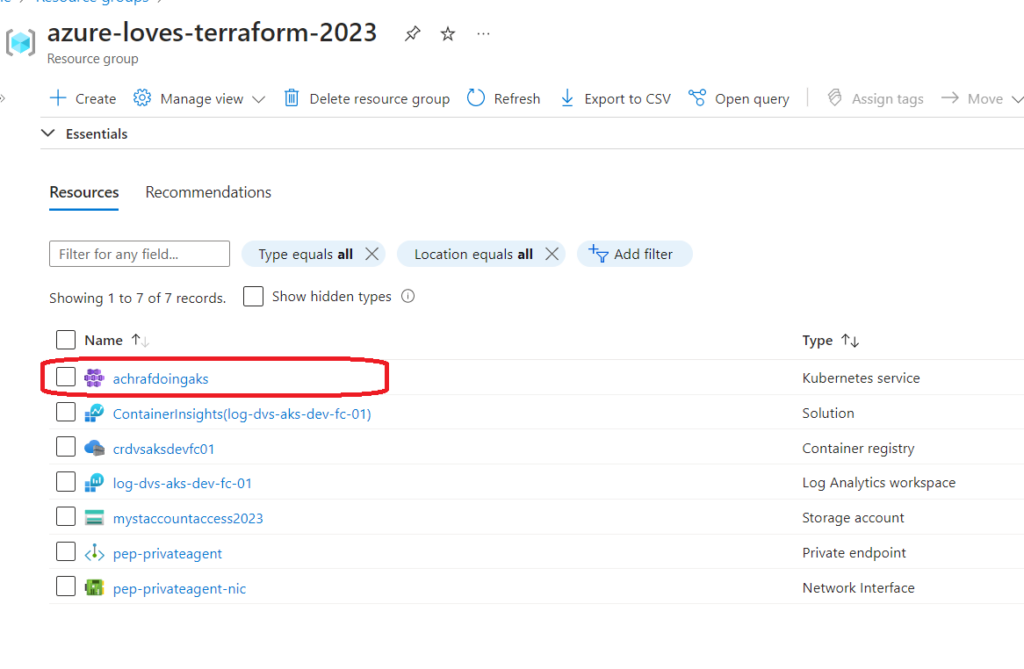Image resolution: width=1024 pixels, height=669 pixels.
Task: Open the Manage view dropdown
Action: click(x=199, y=98)
